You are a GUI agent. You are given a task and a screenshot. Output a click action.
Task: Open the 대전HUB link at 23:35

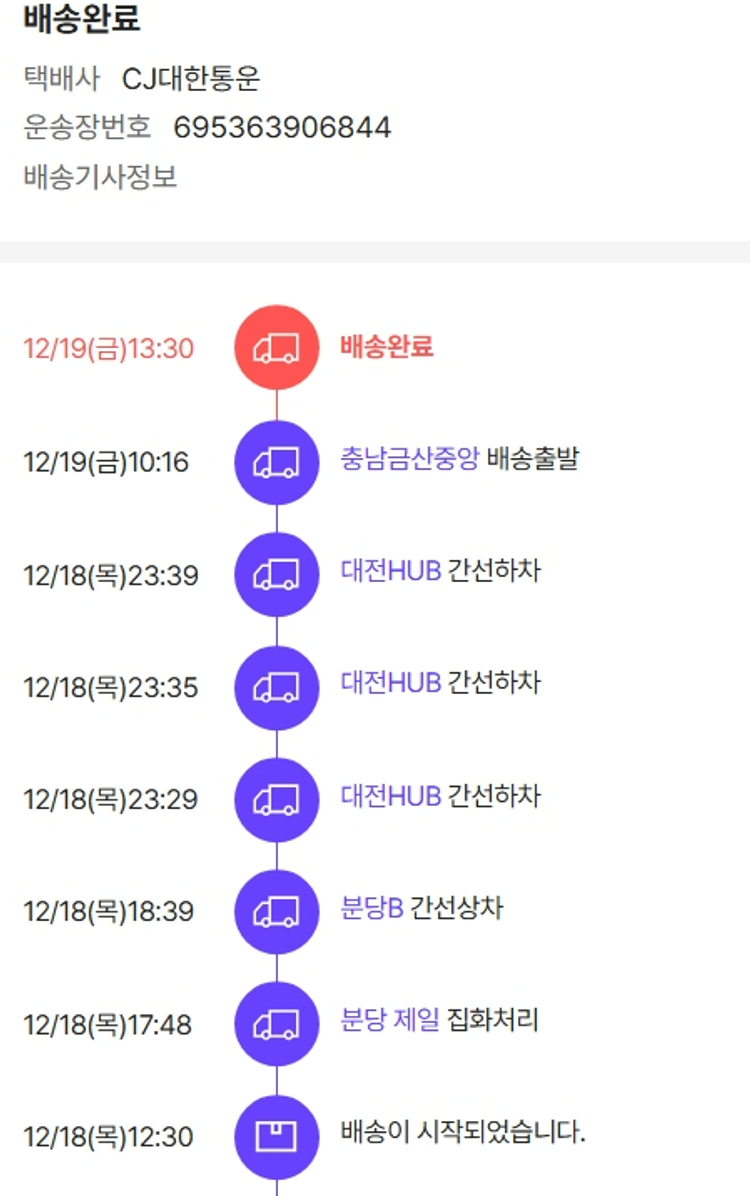(390, 683)
